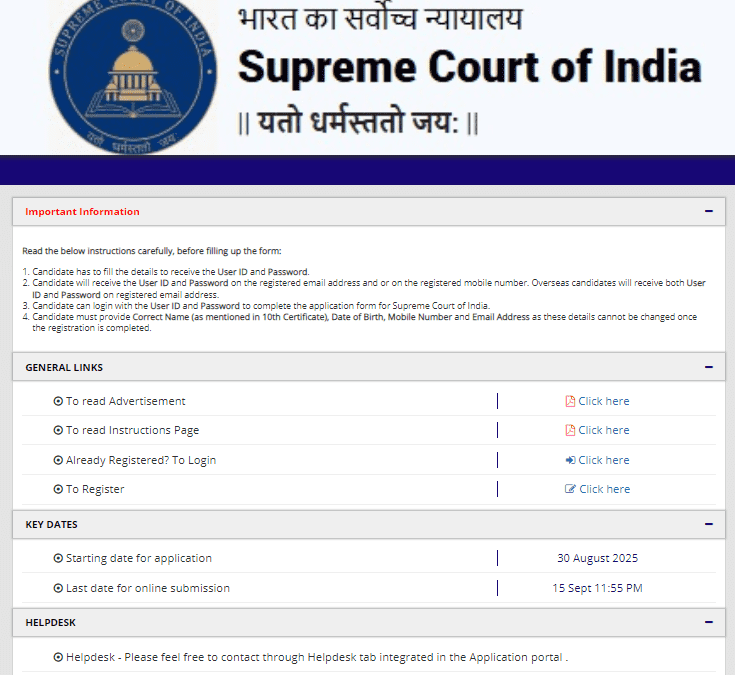Viewport: 735px width, 675px height.
Task: Click the PDF icon for Instructions Page
Action: coord(570,430)
